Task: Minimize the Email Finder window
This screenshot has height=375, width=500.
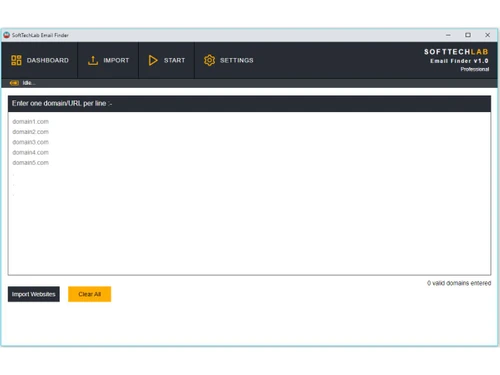Action: 448,35
